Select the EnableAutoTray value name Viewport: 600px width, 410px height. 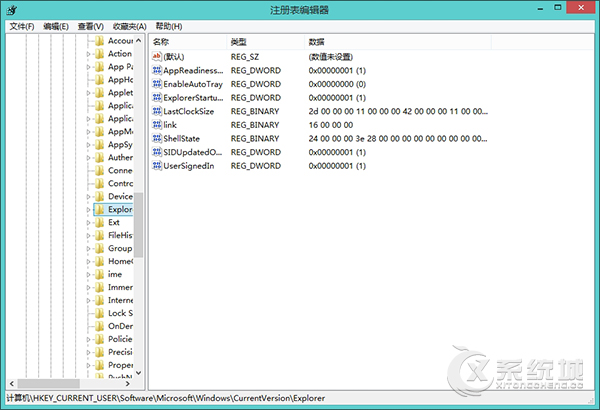(193, 84)
